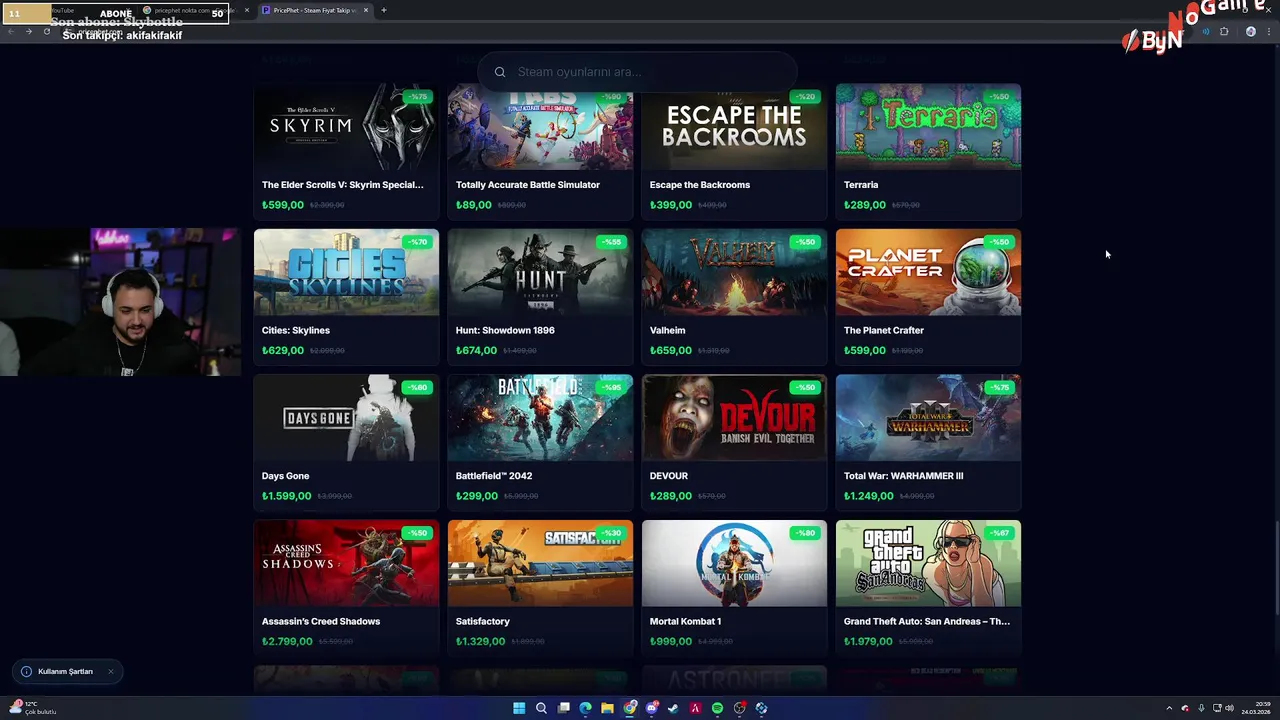Open the Terraria cover image
The image size is (1280, 720).
coord(928,127)
